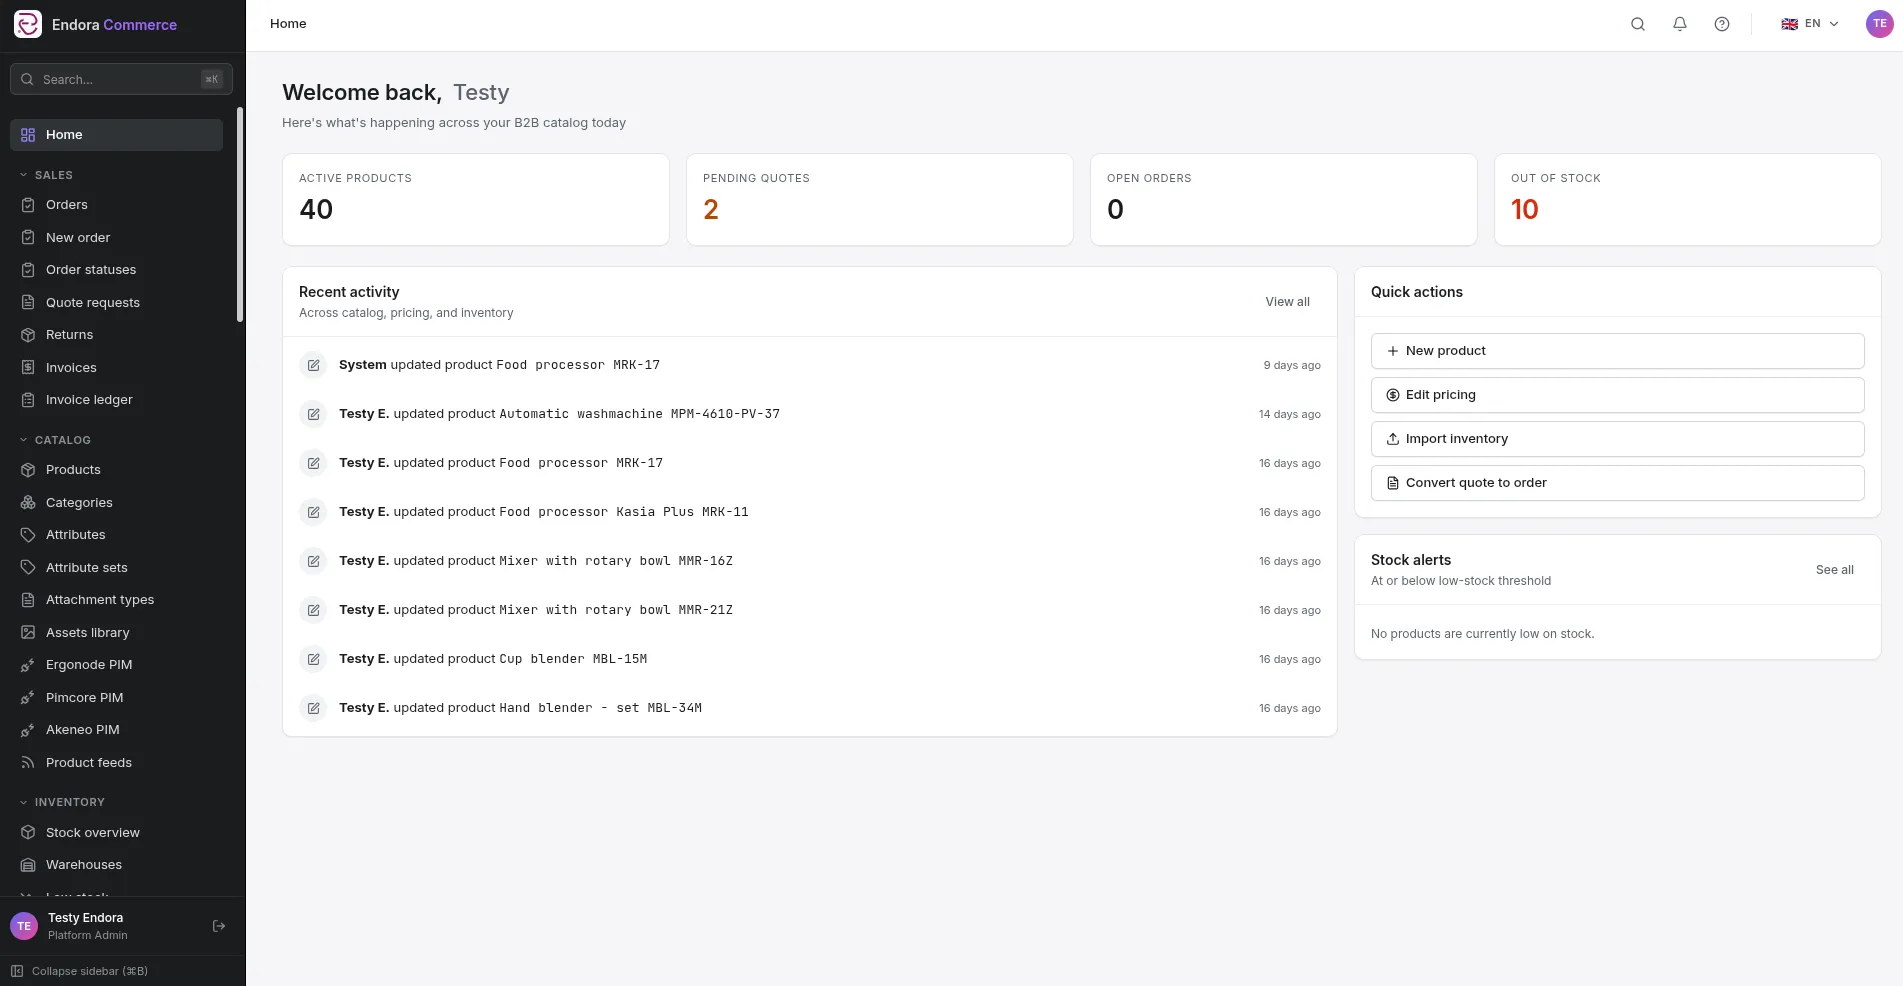The width and height of the screenshot is (1903, 986).
Task: Open New order menu item
Action: coord(116,238)
